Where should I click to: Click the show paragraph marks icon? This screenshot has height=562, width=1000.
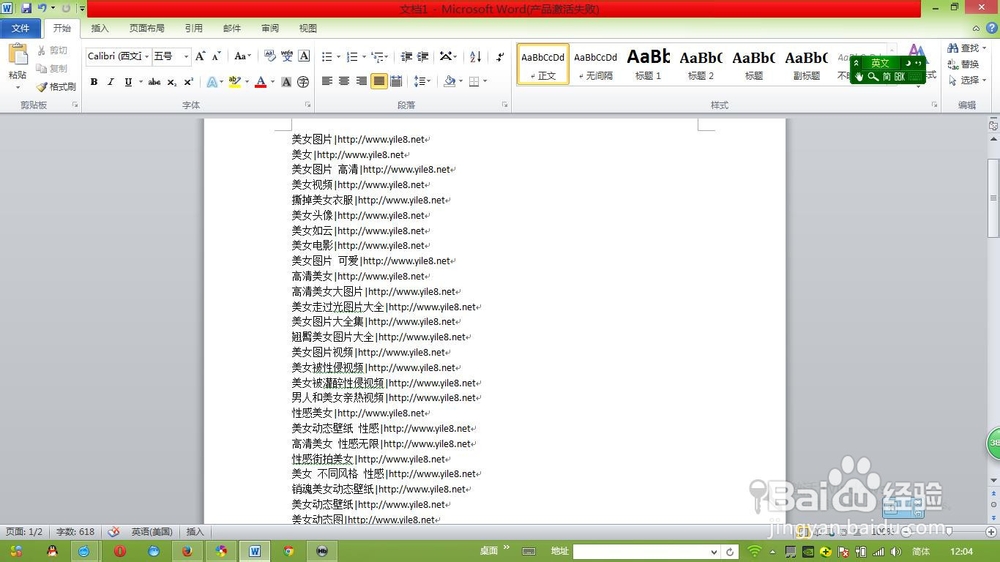coord(500,57)
